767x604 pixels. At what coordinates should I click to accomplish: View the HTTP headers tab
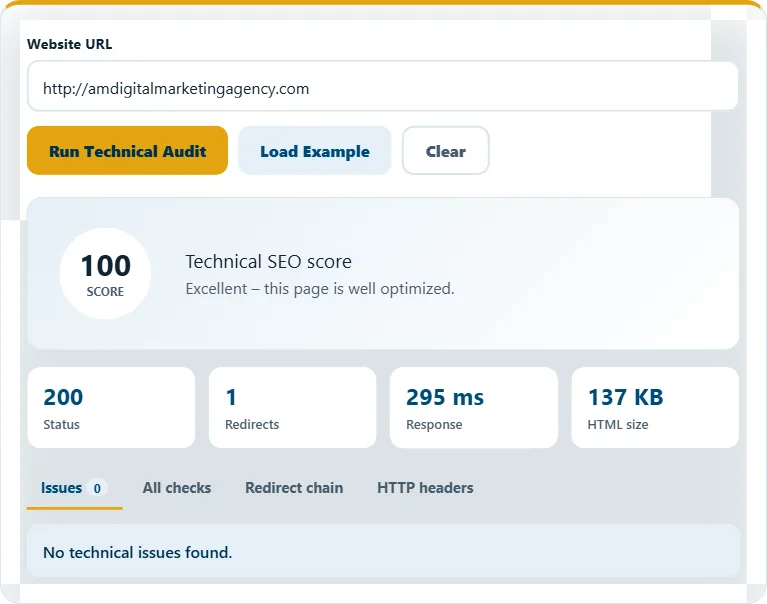click(x=425, y=488)
